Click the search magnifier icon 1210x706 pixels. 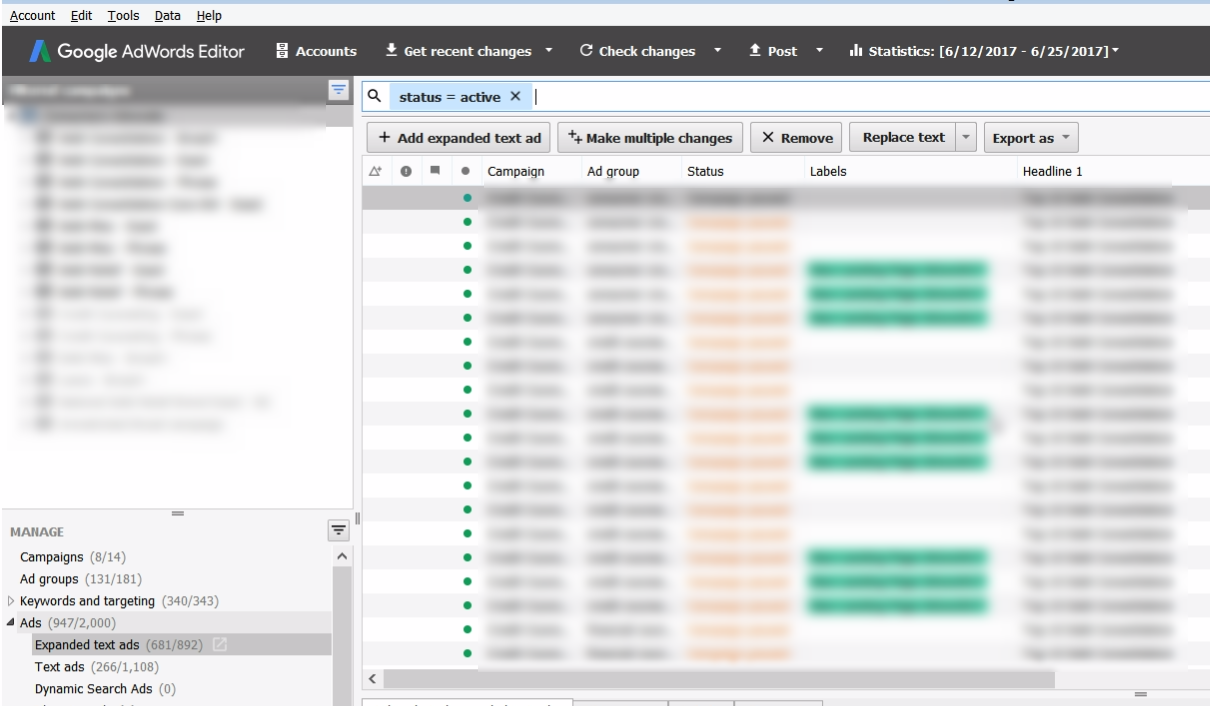pyautogui.click(x=373, y=97)
